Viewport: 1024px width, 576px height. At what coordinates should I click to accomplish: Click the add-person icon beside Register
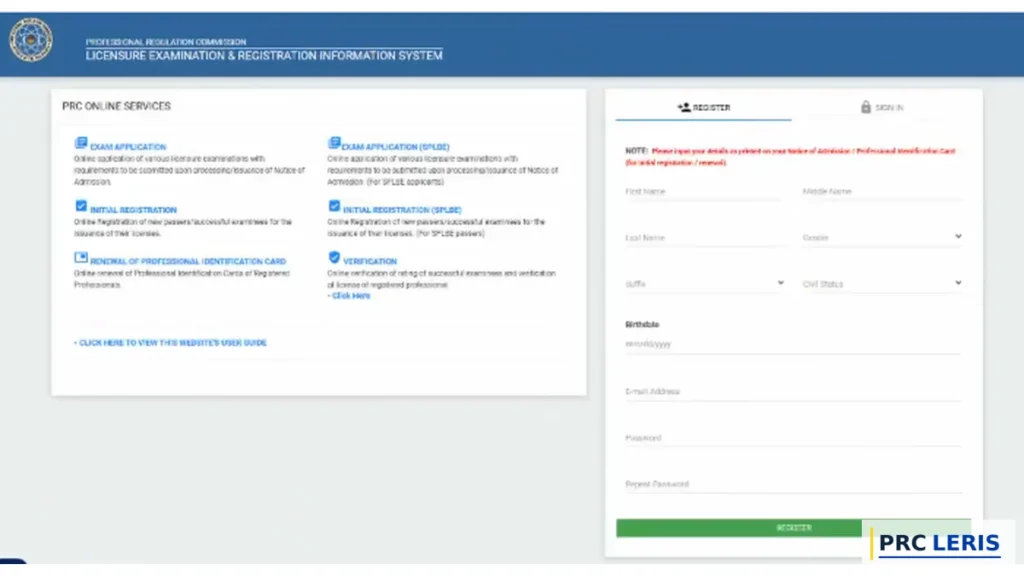pos(684,107)
